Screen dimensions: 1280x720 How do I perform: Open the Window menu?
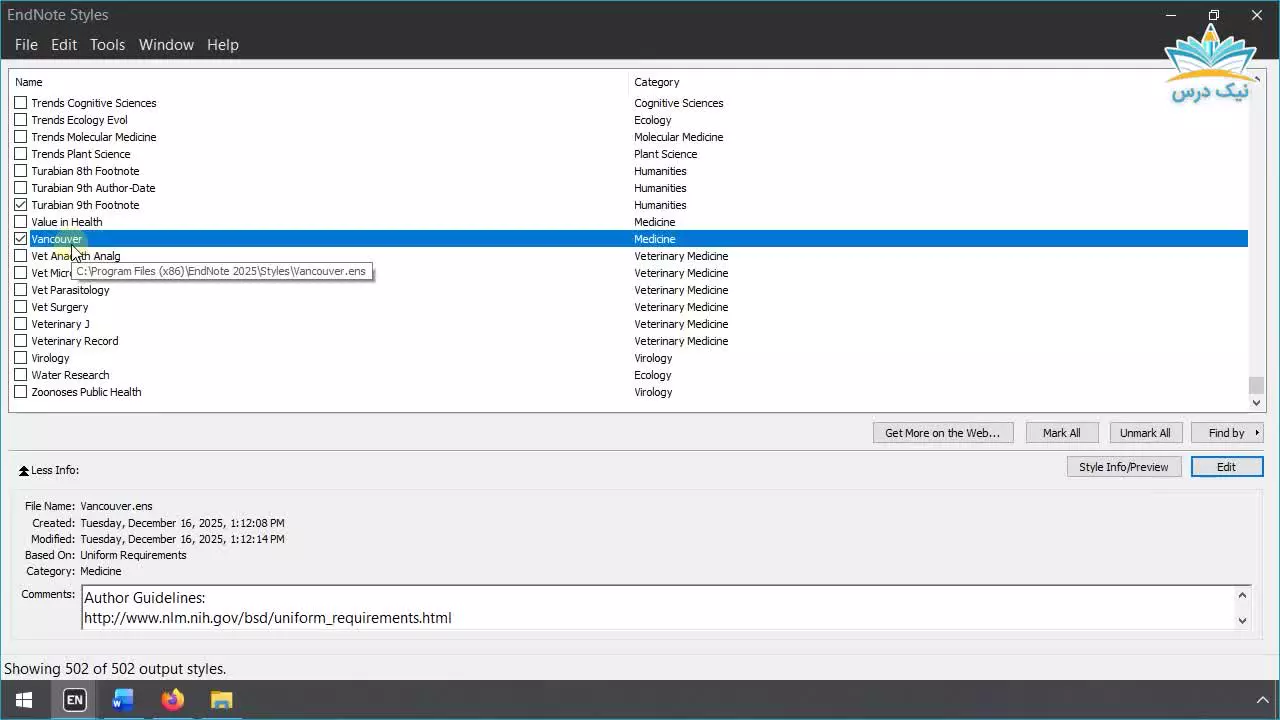pyautogui.click(x=166, y=45)
